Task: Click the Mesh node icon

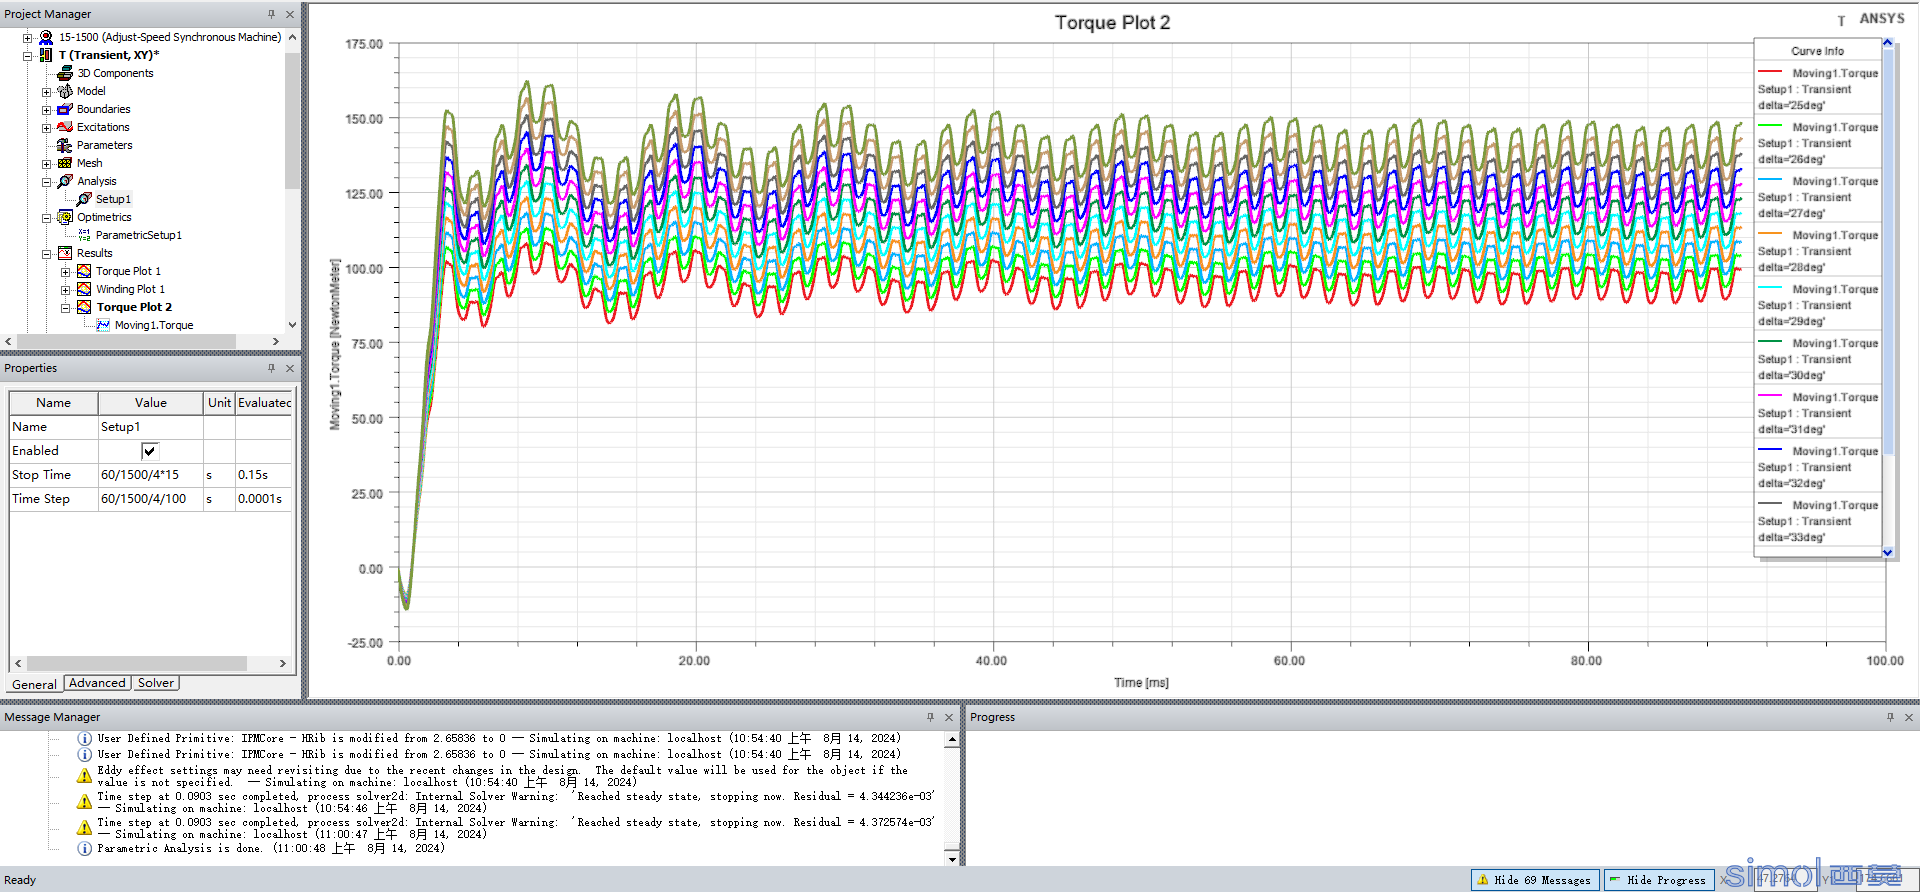Action: point(65,163)
